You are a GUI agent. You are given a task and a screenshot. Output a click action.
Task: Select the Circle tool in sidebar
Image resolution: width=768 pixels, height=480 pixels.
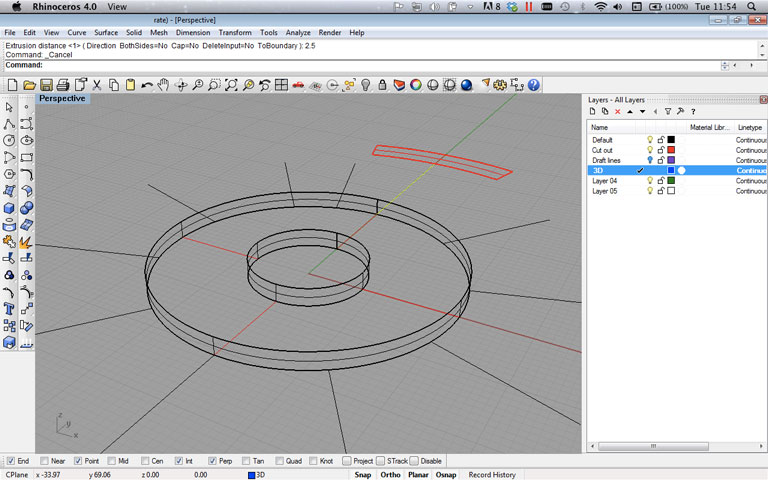click(9, 141)
